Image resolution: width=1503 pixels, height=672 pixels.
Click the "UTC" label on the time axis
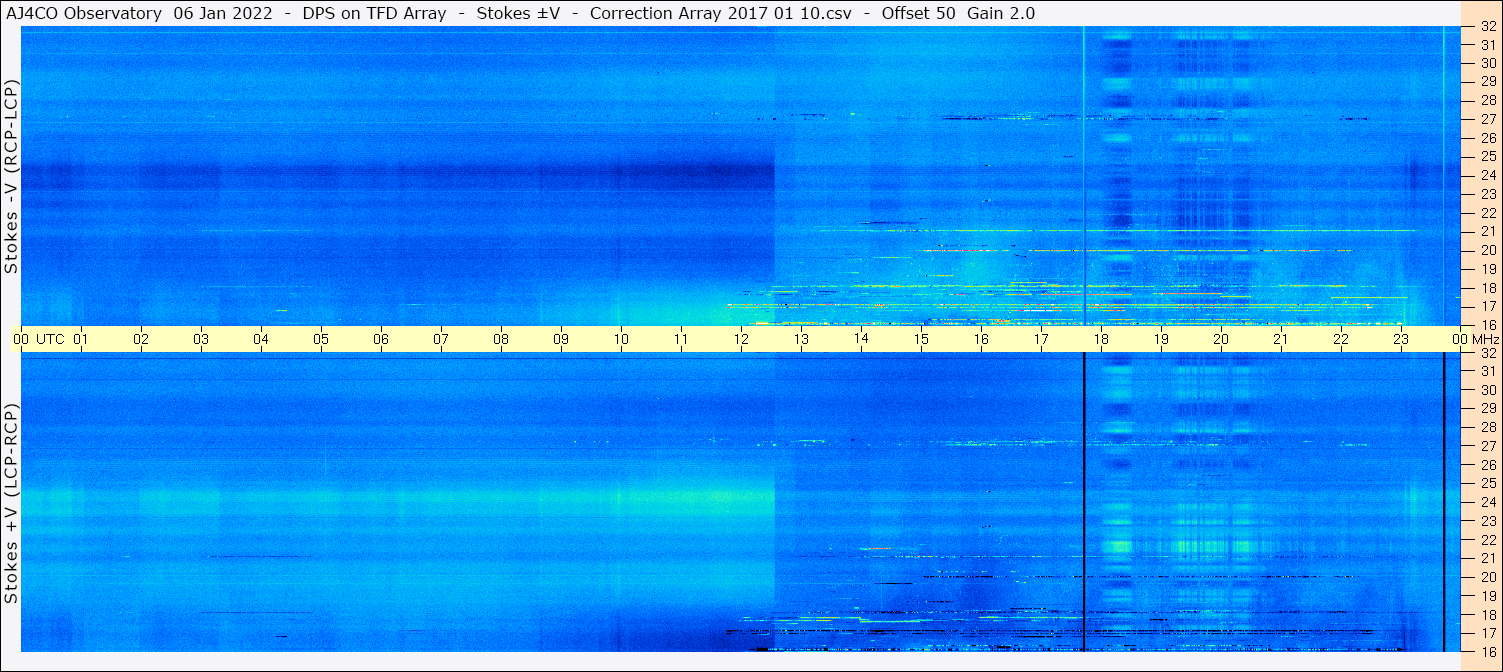pos(49,339)
